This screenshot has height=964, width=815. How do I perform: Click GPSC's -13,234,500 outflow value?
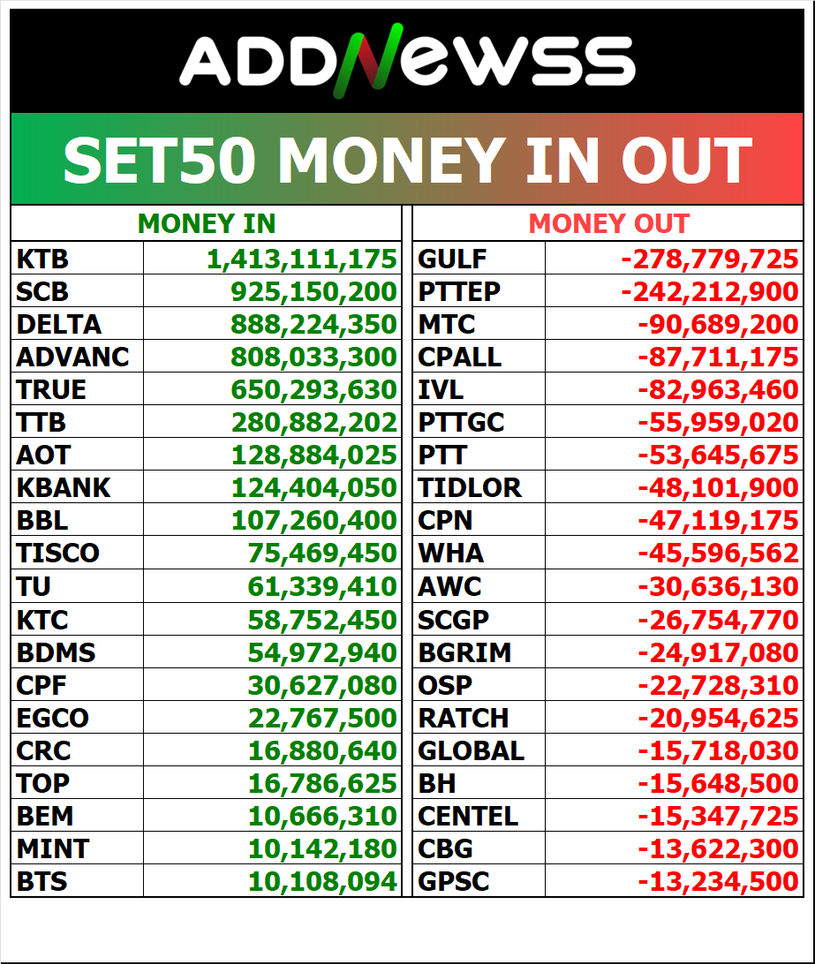(x=718, y=882)
